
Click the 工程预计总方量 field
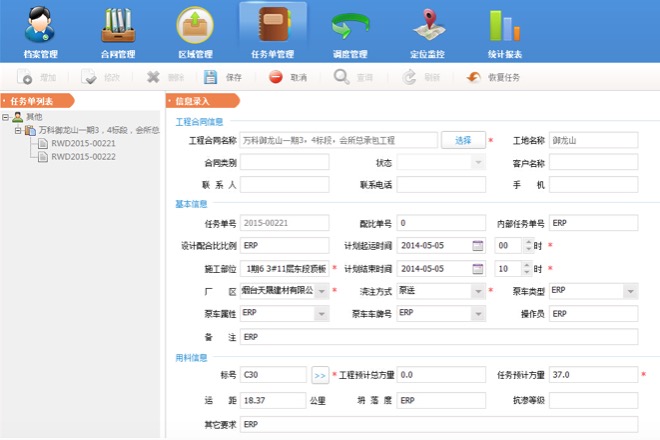point(441,375)
